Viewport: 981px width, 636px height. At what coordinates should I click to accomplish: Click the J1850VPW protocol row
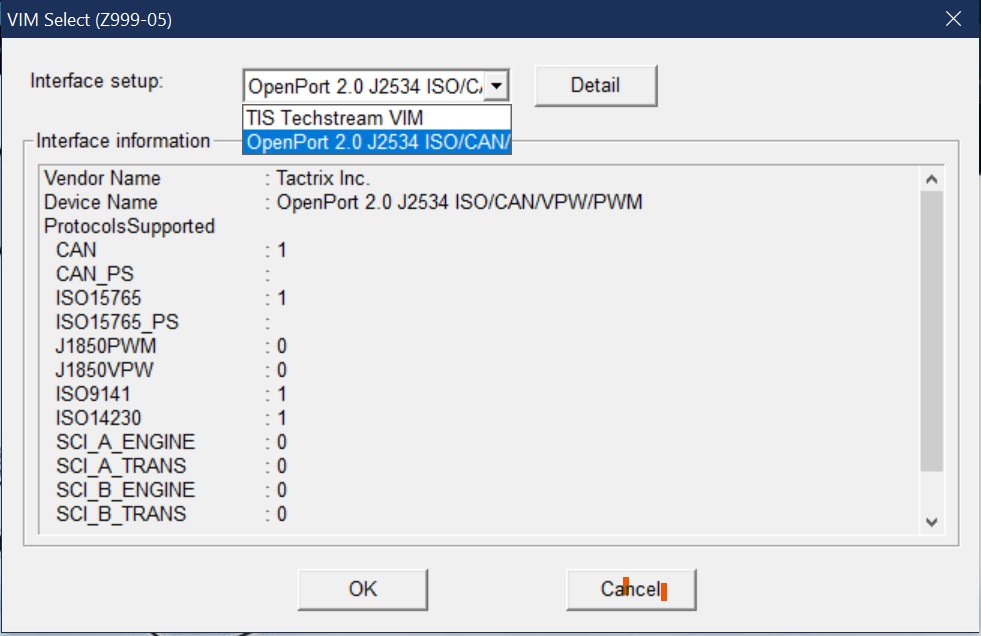coord(104,370)
